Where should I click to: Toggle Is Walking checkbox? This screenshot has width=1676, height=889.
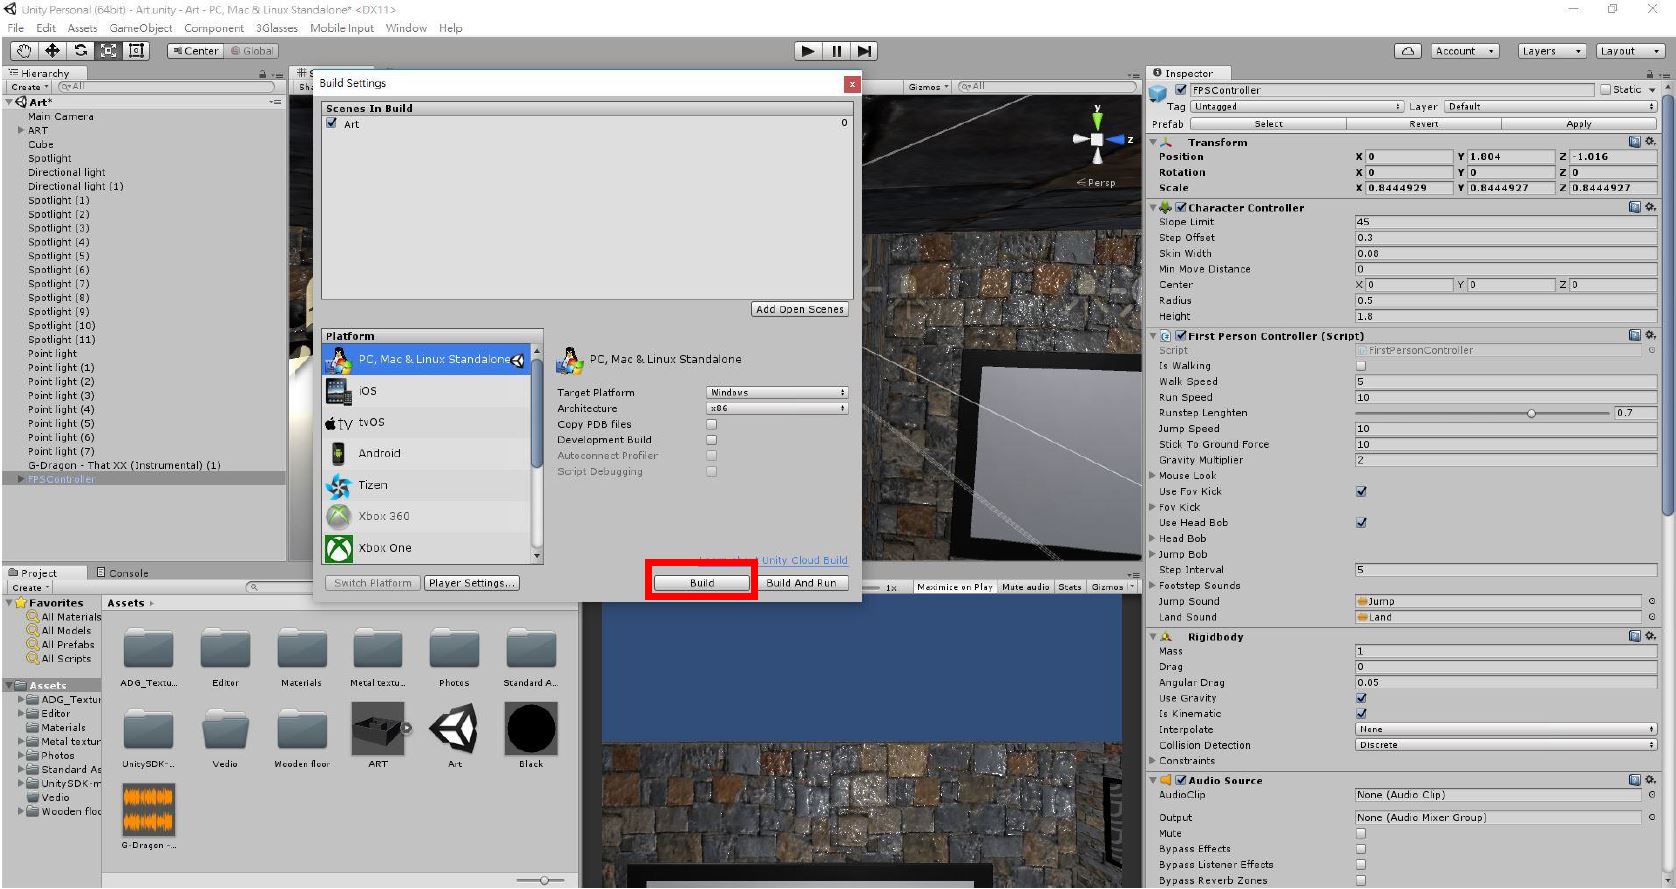click(1361, 366)
